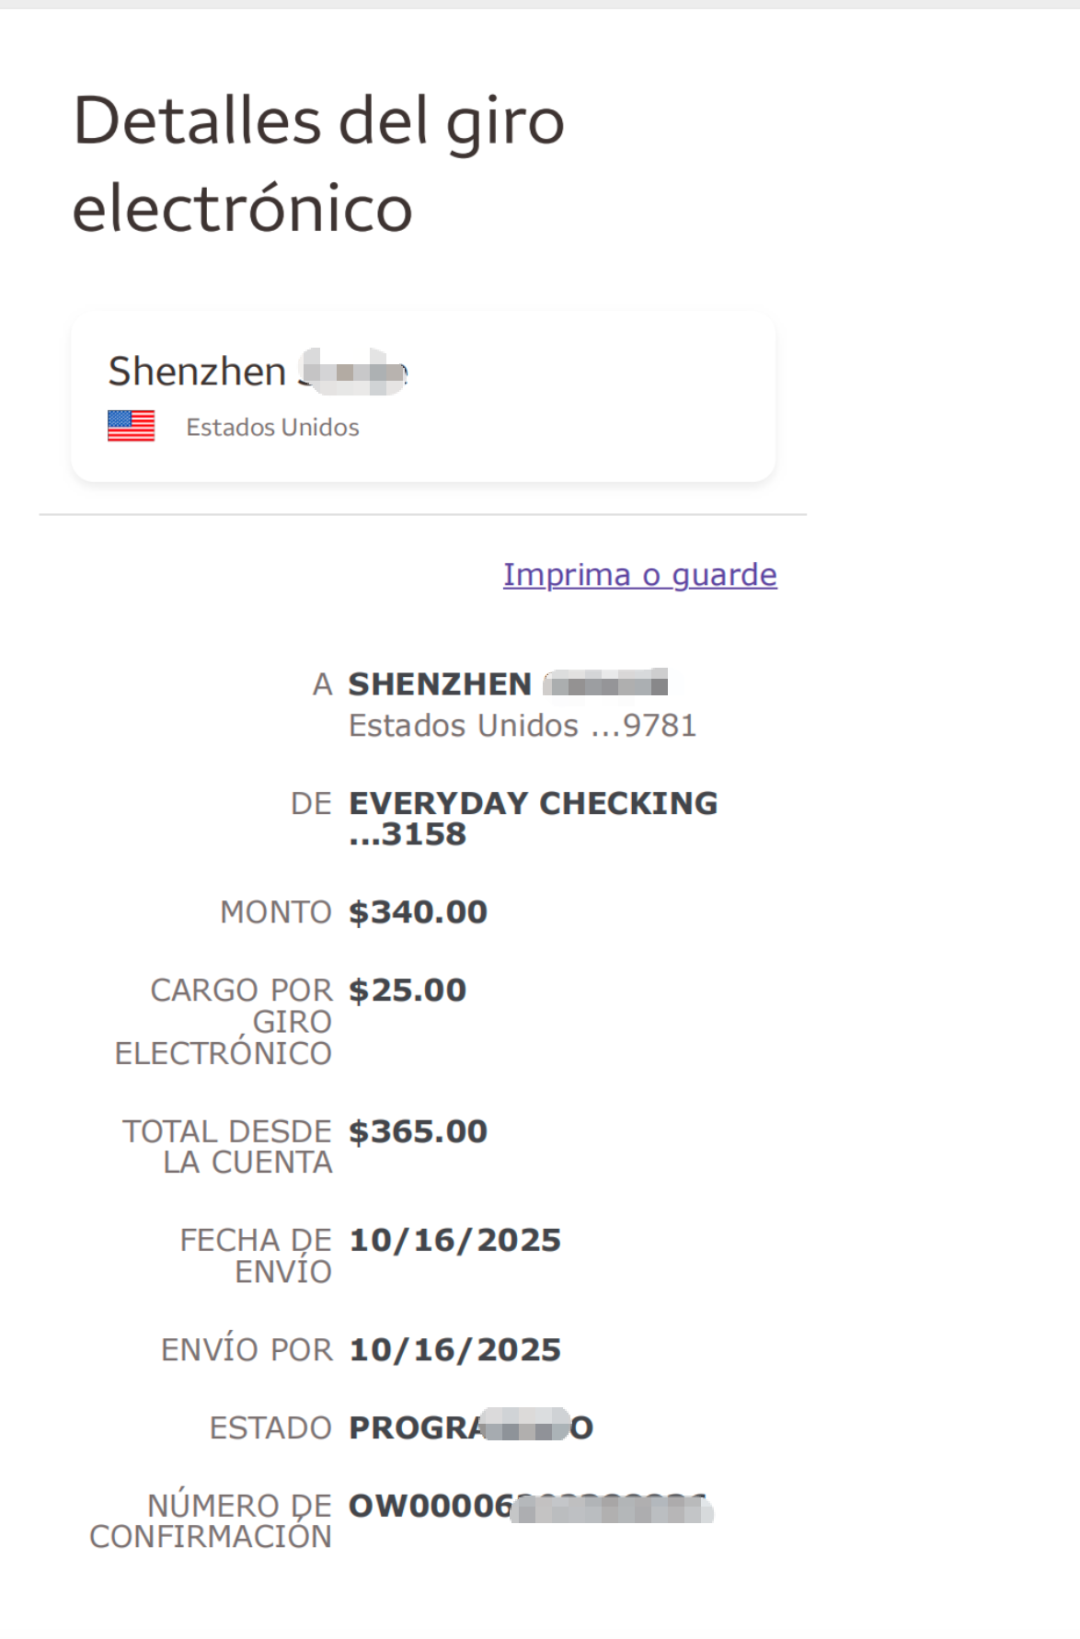Image resolution: width=1080 pixels, height=1639 pixels.
Task: Click the source account number ...3158
Action: 408,834
